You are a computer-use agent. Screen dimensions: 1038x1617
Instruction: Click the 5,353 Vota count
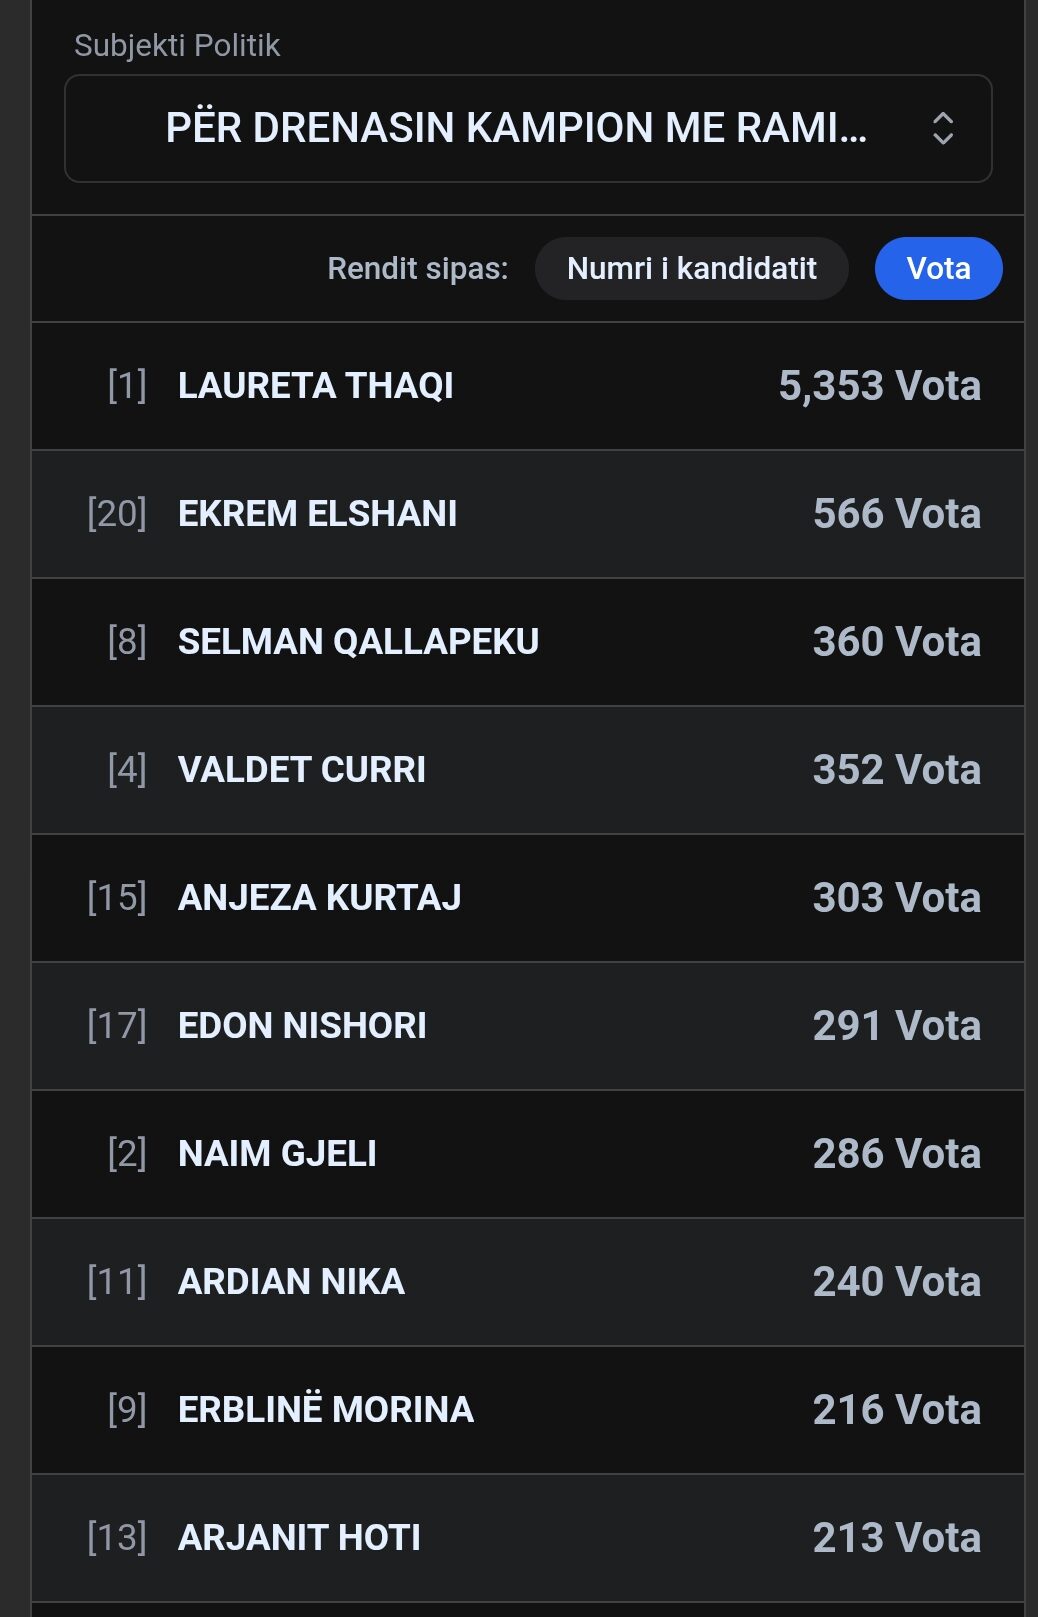(x=879, y=386)
